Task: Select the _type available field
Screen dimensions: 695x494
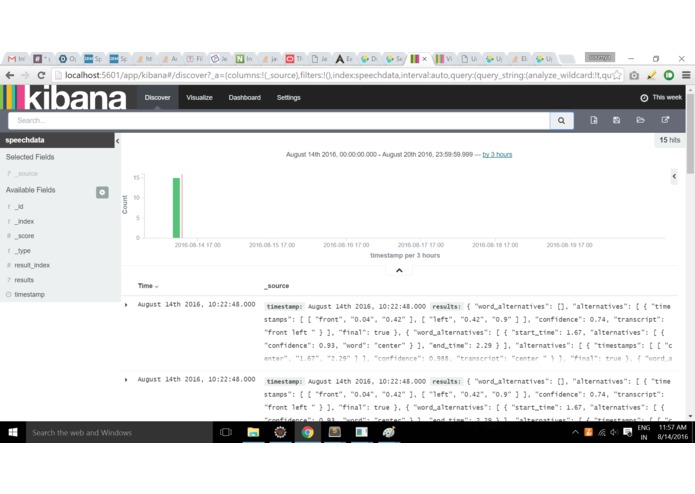Action: click(x=23, y=250)
